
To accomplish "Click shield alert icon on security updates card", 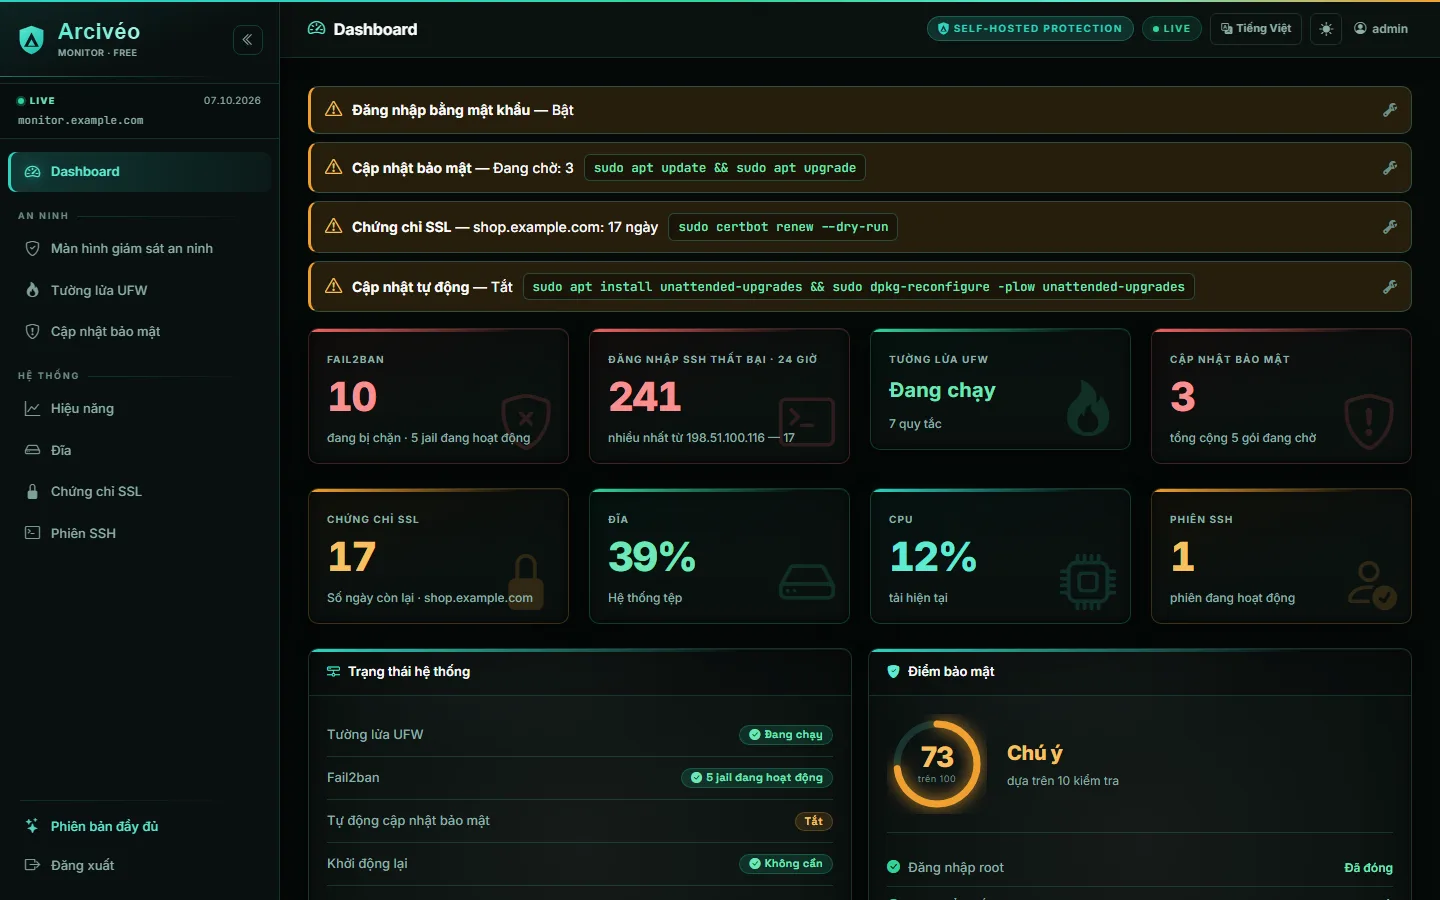I will point(1369,421).
